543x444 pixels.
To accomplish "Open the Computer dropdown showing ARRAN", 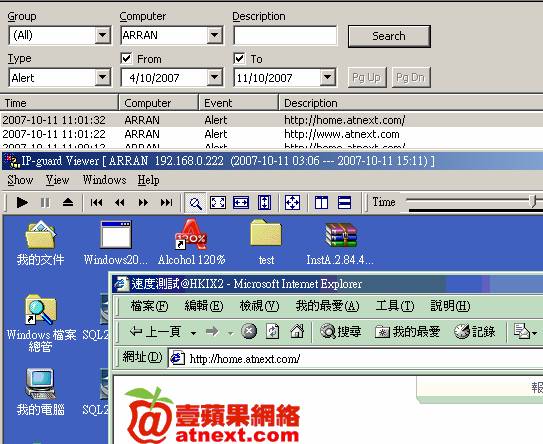I will coord(215,35).
